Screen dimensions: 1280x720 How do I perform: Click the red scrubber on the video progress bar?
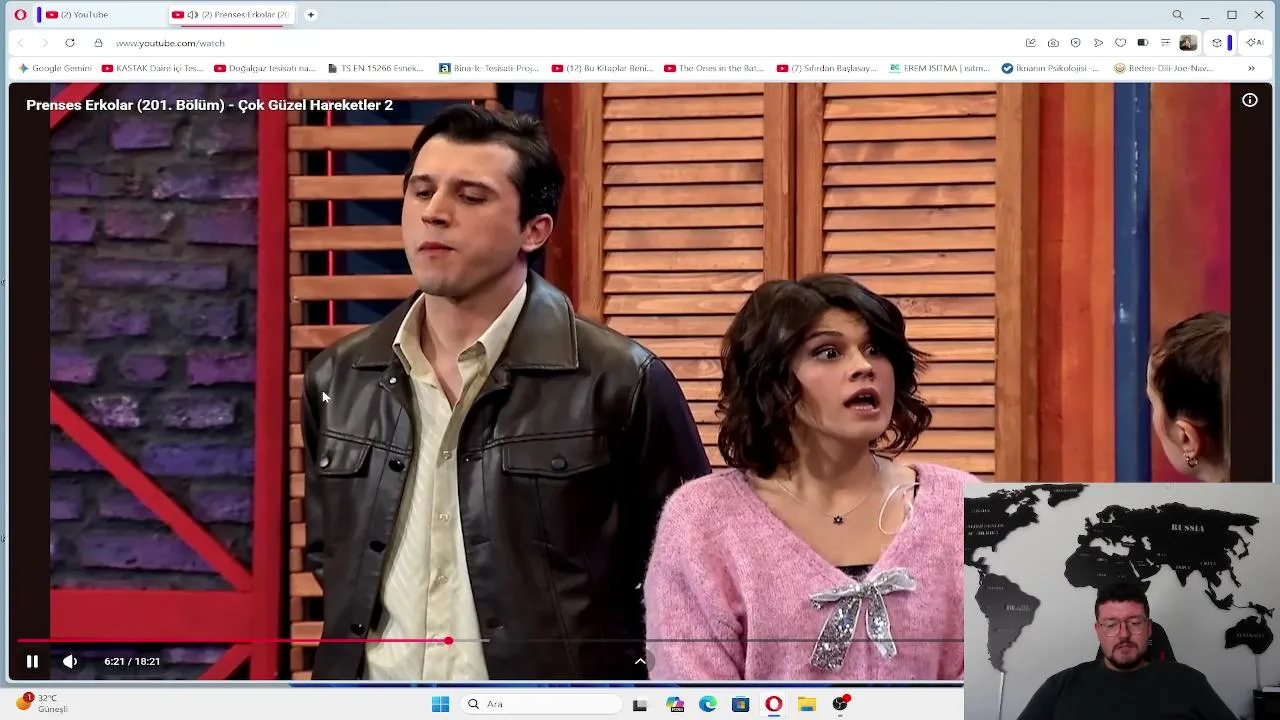[x=448, y=640]
